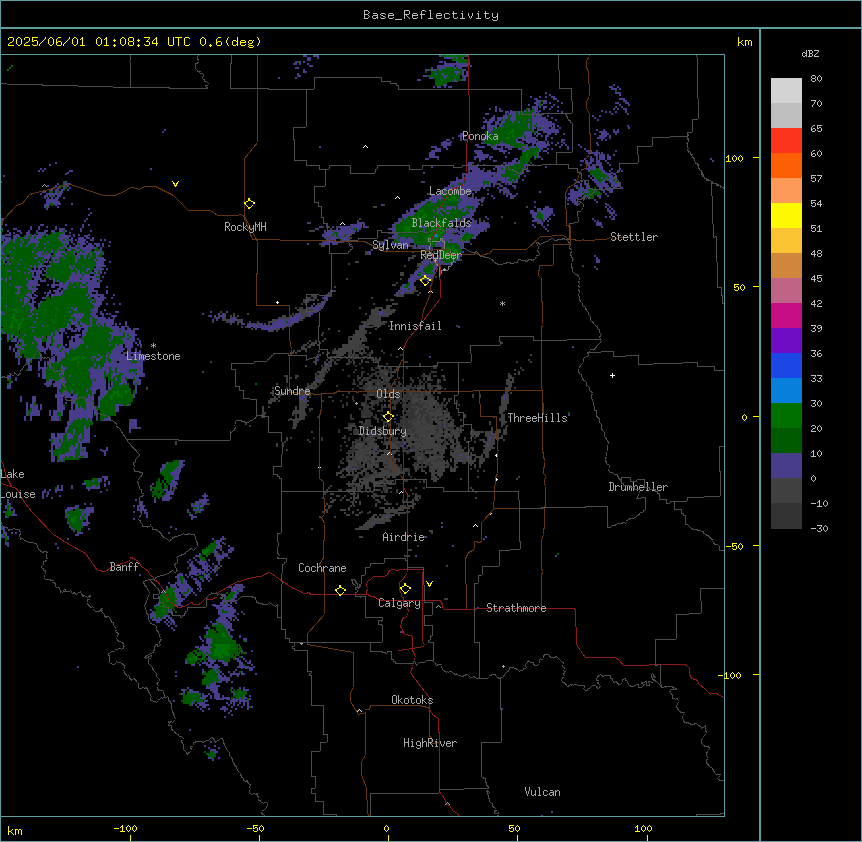Click the Sundre label
This screenshot has width=862, height=842.
coord(292,391)
